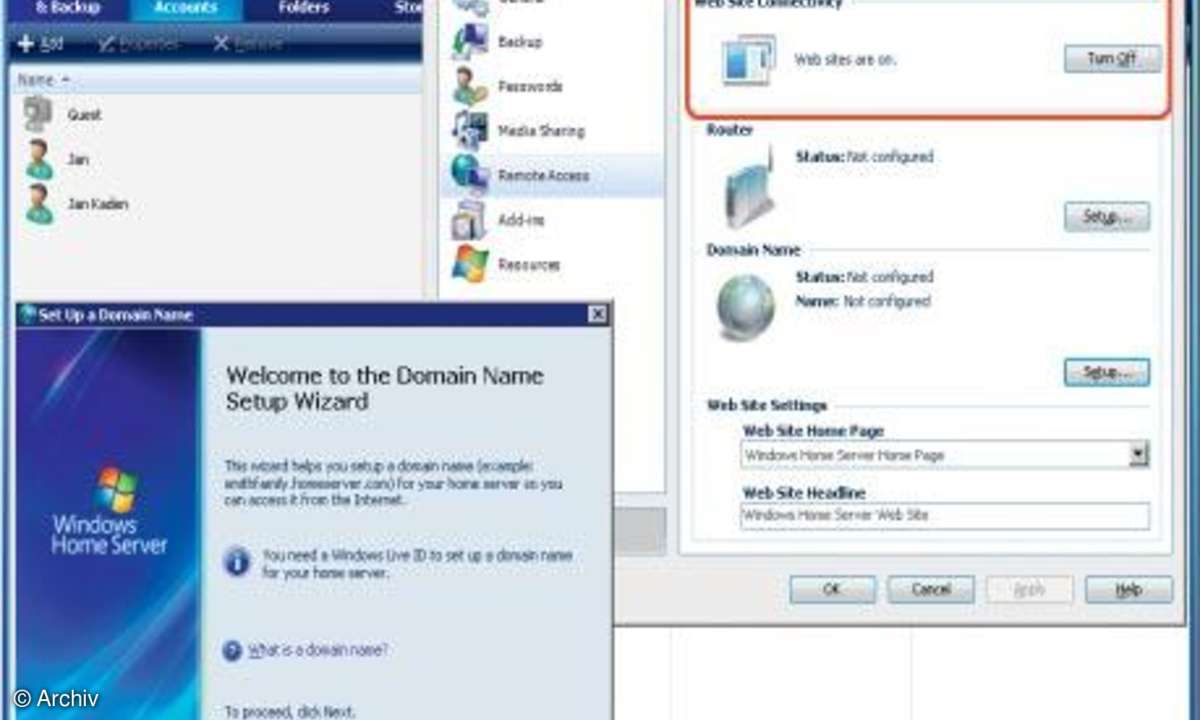Viewport: 1200px width, 720px height.
Task: Click Windows Home Server logo in wizard
Action: [110, 510]
